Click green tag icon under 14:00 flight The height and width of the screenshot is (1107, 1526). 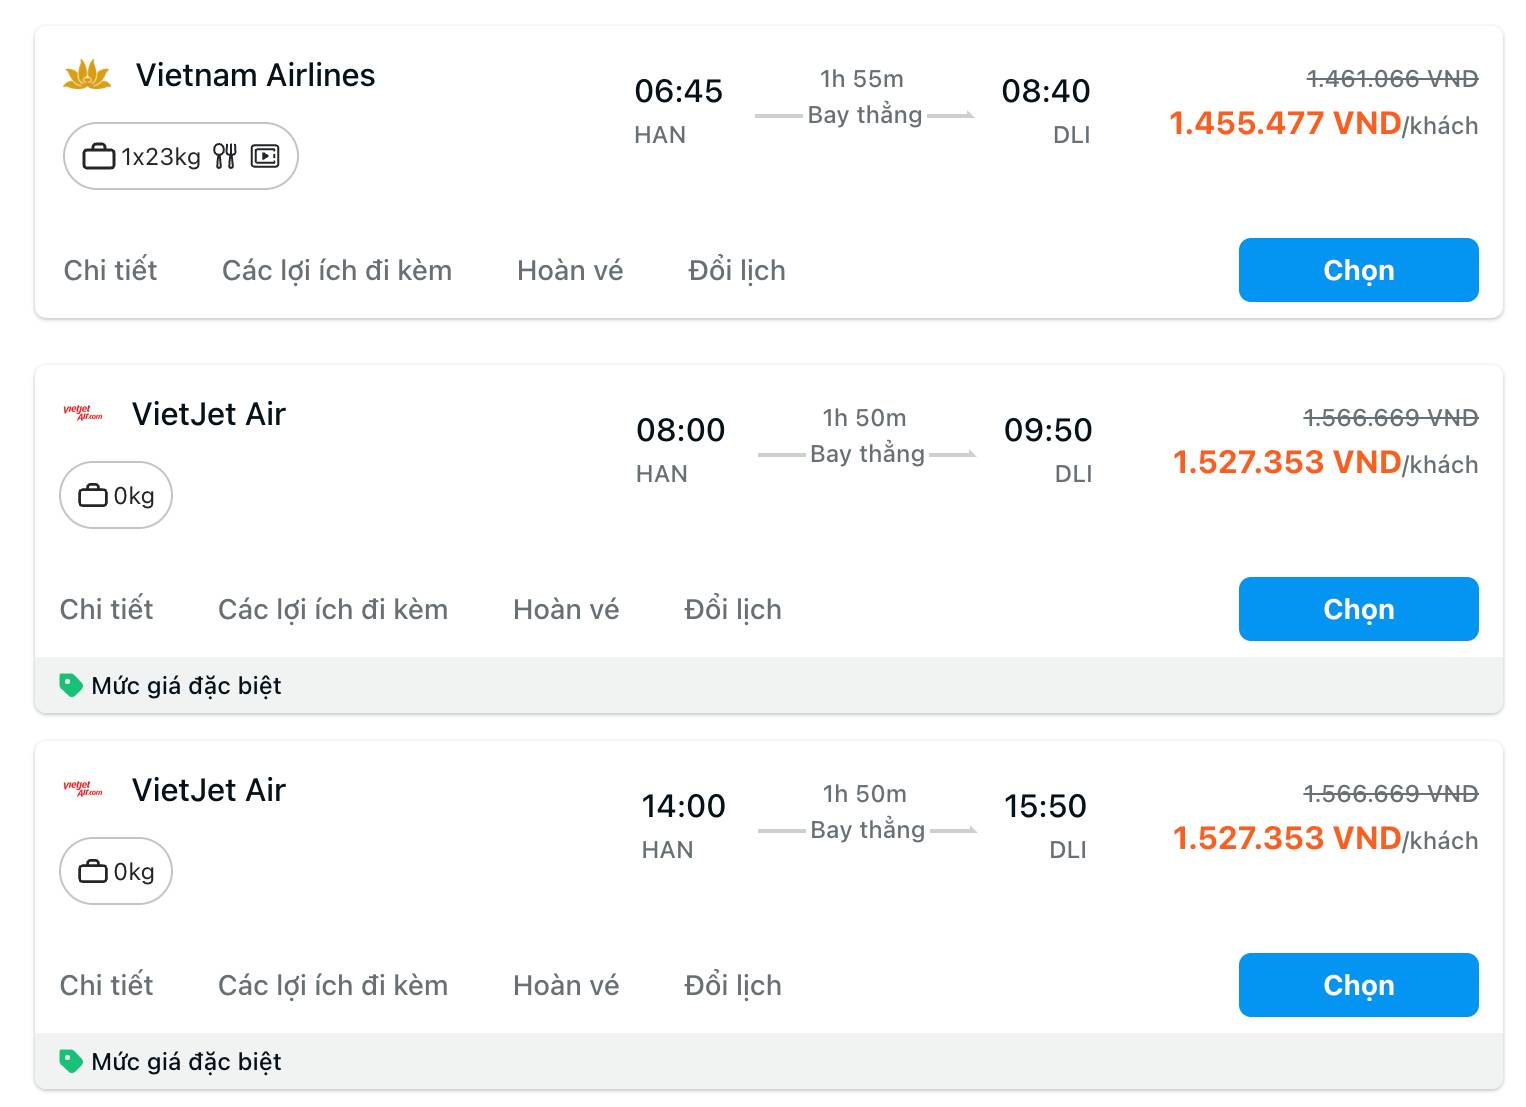coord(71,1061)
